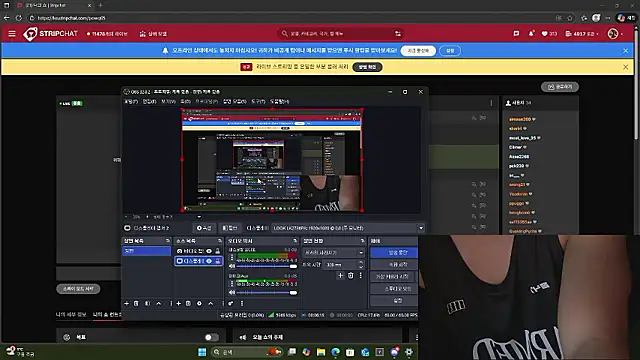Open the File menu in OBS
Screen dimensions: 640x360
click(x=131, y=101)
